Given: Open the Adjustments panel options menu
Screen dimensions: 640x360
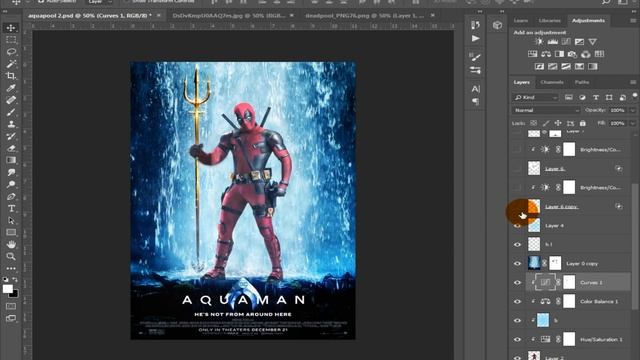Looking at the screenshot, I should coord(633,20).
